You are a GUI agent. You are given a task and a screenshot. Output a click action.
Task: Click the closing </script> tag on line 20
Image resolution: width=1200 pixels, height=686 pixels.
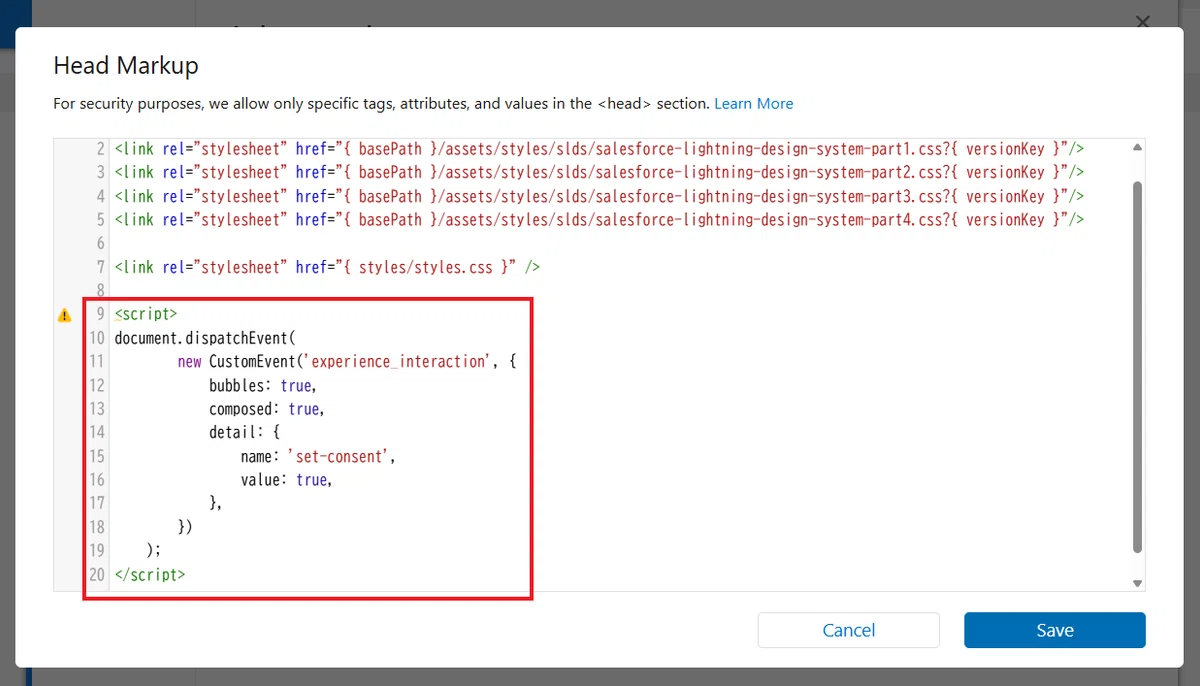(150, 575)
